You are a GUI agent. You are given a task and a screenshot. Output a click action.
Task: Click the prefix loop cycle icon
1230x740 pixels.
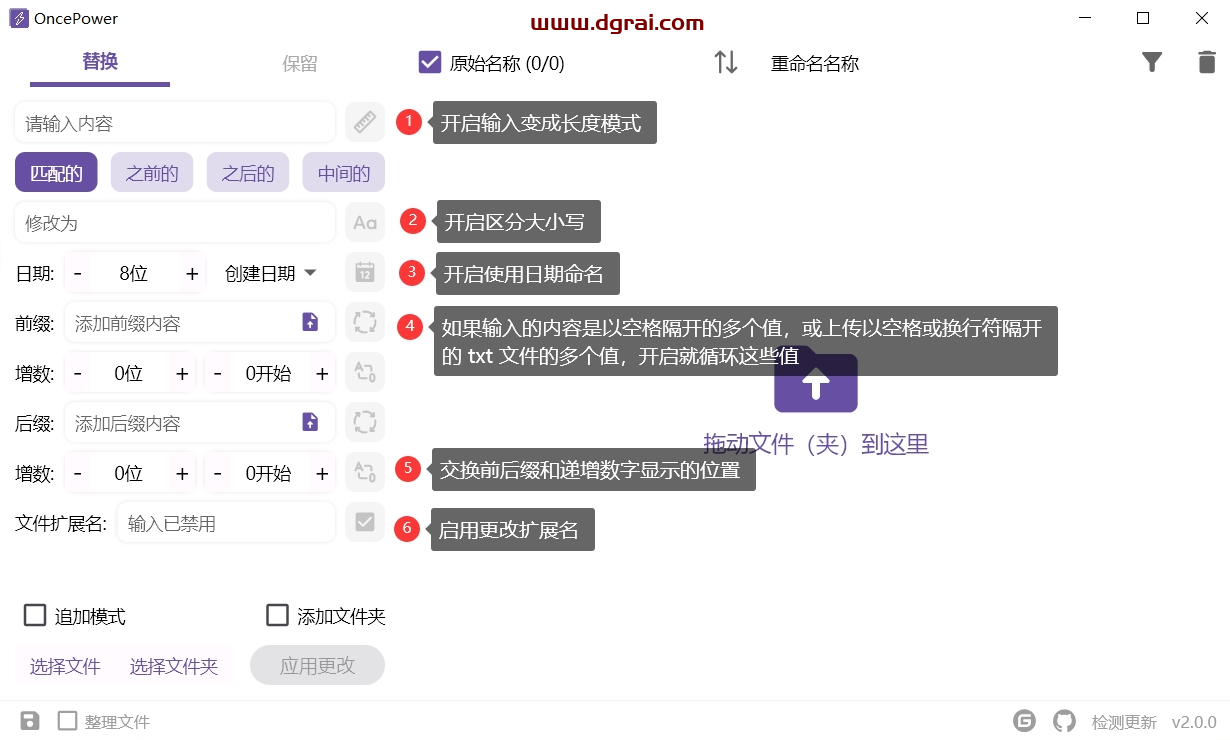(365, 322)
